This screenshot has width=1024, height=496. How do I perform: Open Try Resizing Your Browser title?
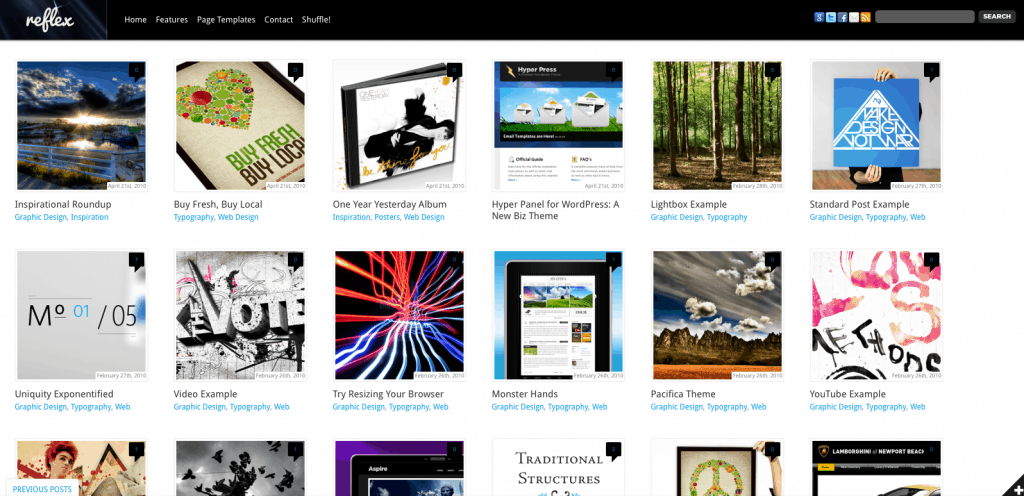[x=388, y=394]
